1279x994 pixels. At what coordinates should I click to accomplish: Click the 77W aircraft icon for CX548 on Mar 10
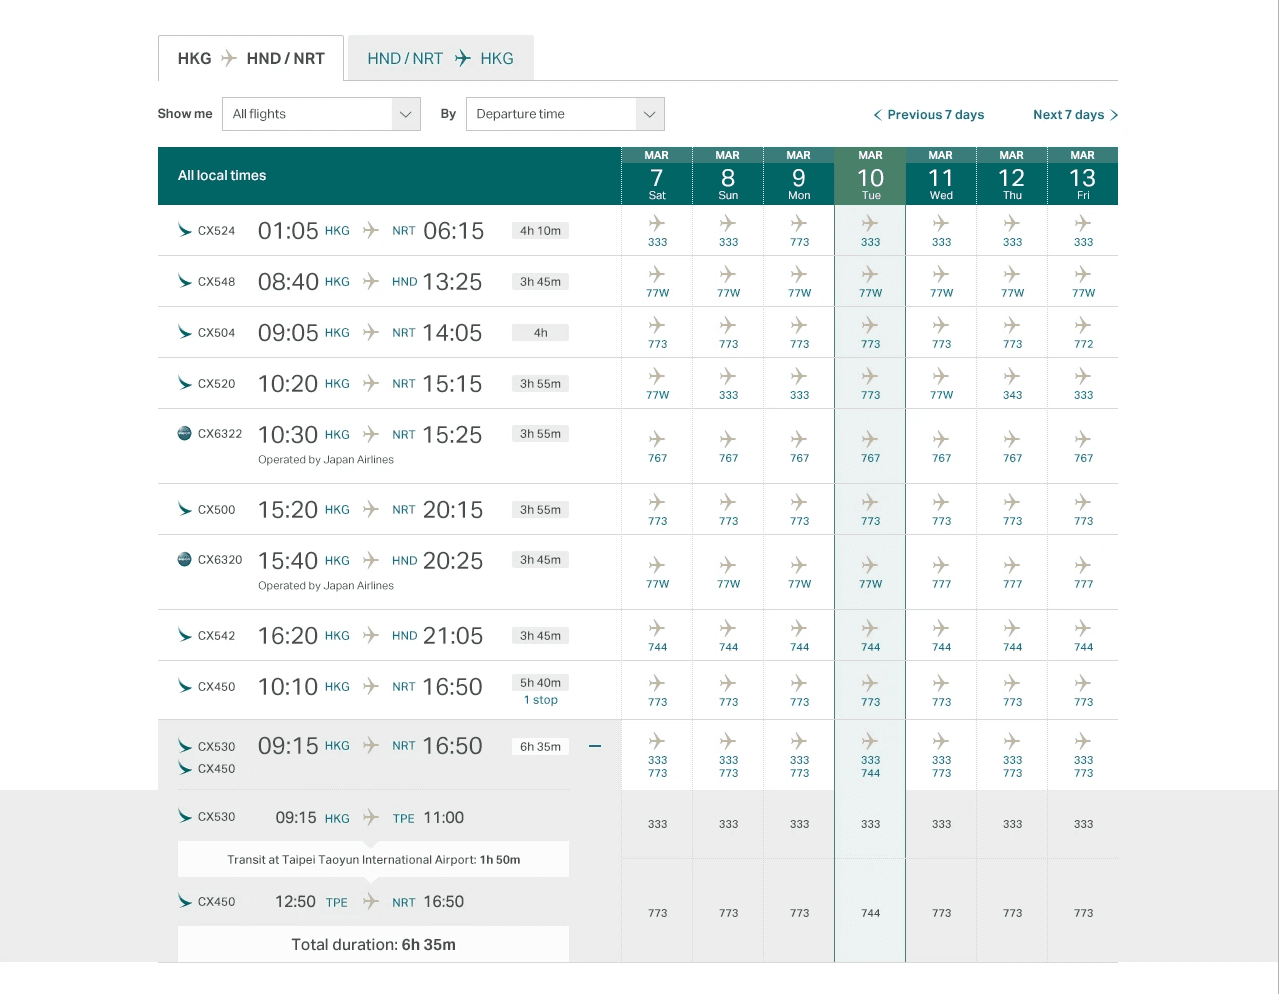(x=870, y=276)
